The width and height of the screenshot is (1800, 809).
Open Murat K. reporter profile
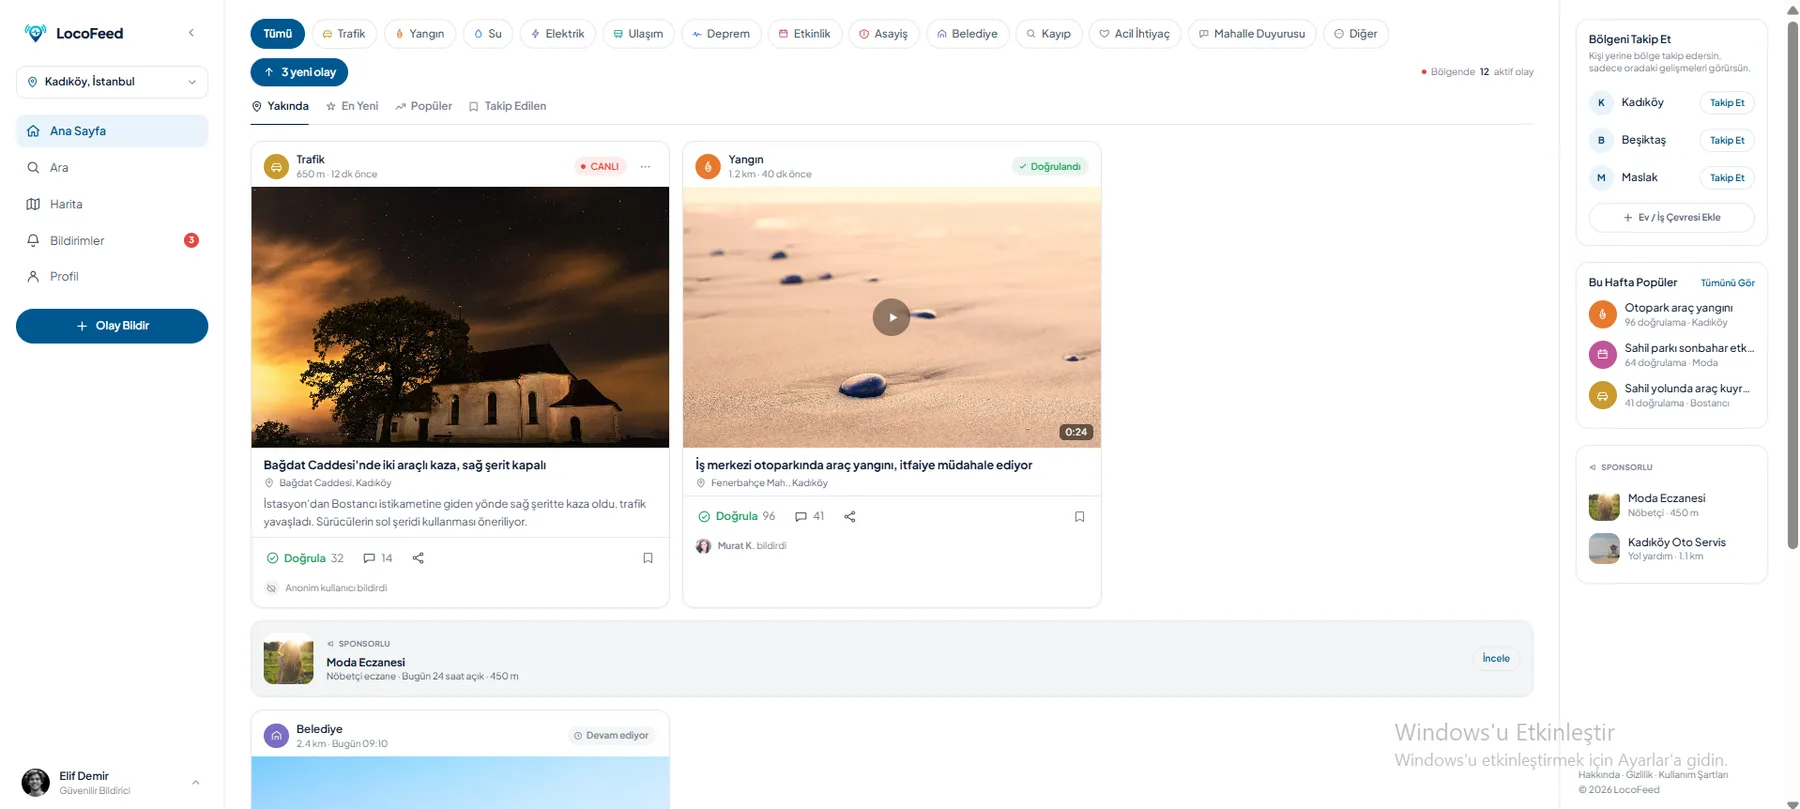(742, 546)
